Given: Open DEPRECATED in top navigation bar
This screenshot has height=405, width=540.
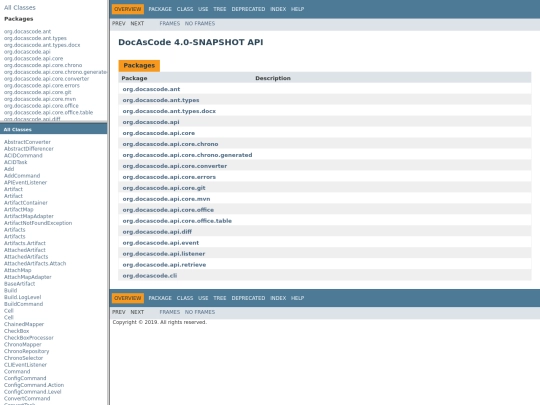Looking at the screenshot, I should point(248,9).
